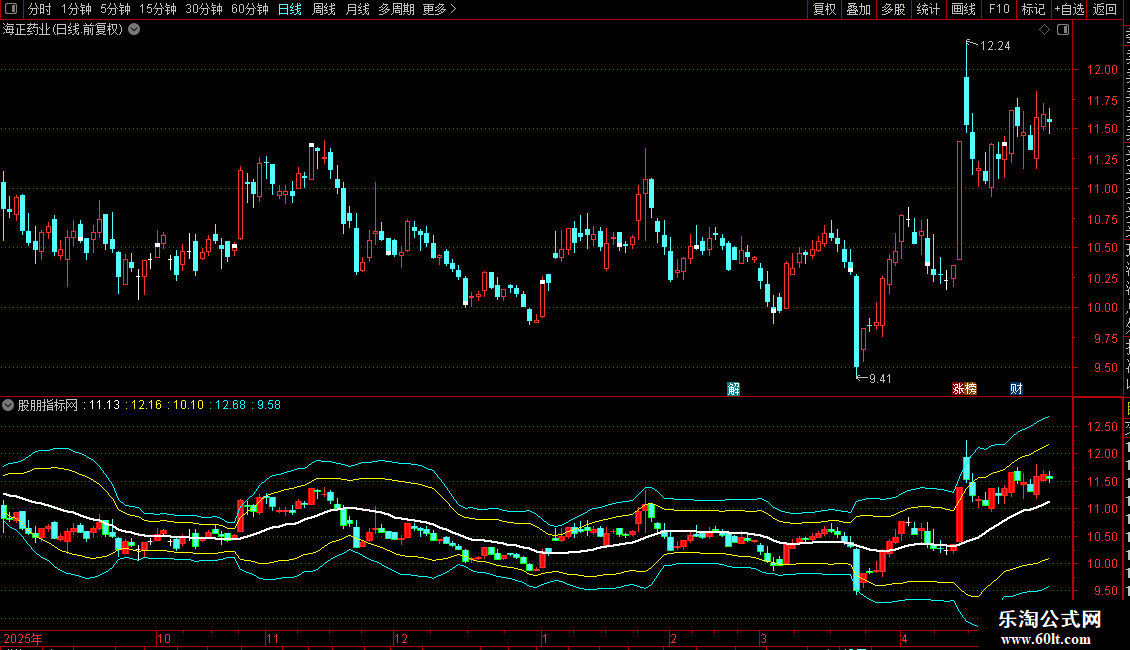Open 多周期 multi-period view
The image size is (1130, 650).
tap(396, 9)
